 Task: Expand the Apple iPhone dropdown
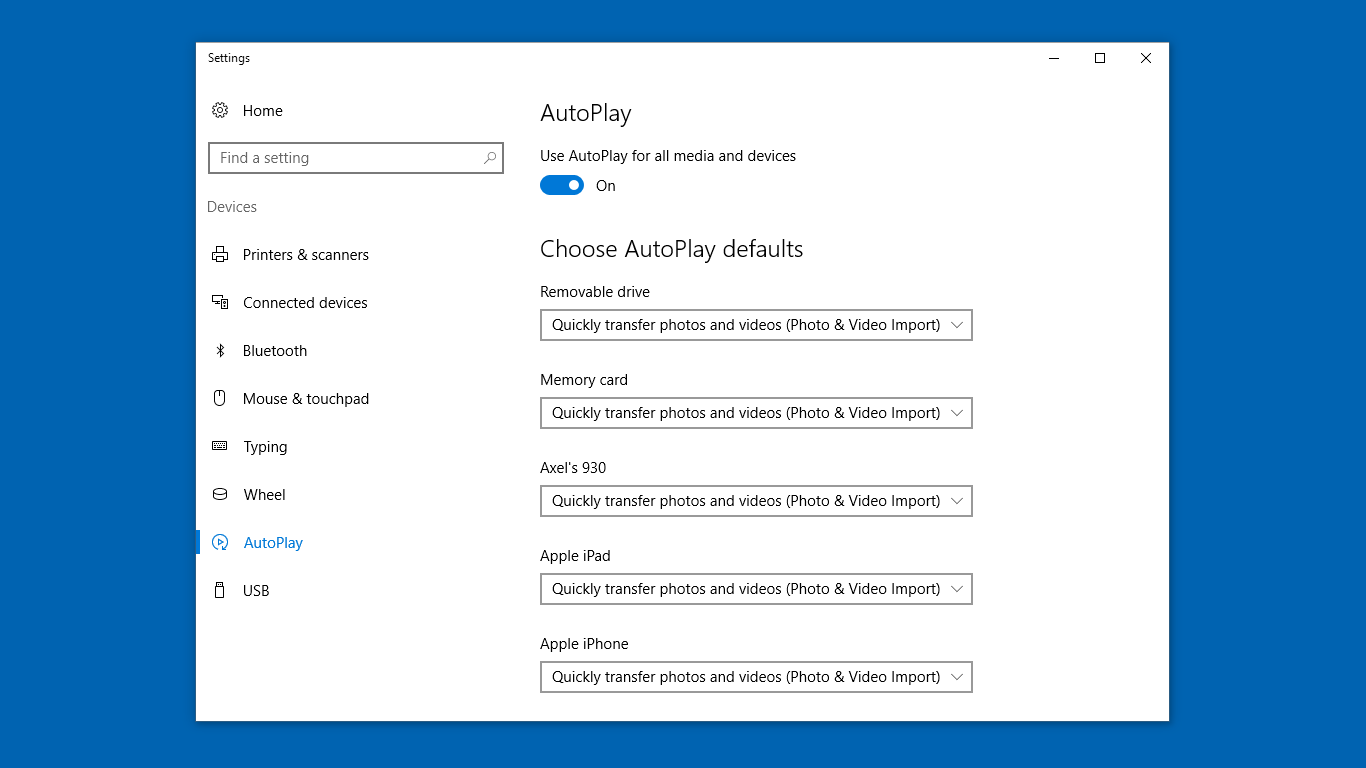[756, 677]
